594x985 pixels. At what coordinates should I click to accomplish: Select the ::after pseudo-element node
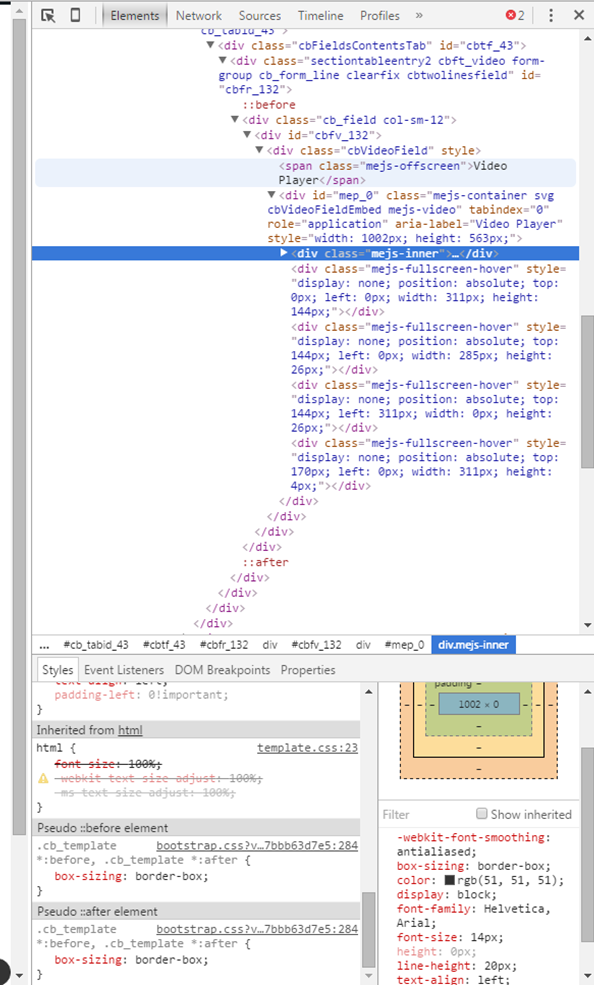pyautogui.click(x=266, y=562)
